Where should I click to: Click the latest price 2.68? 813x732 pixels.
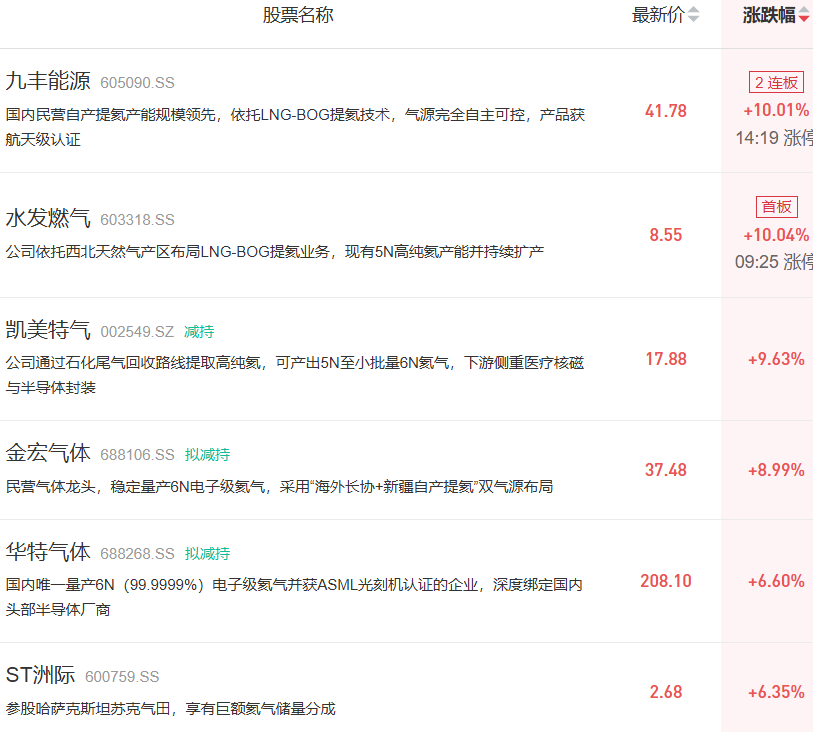666,692
